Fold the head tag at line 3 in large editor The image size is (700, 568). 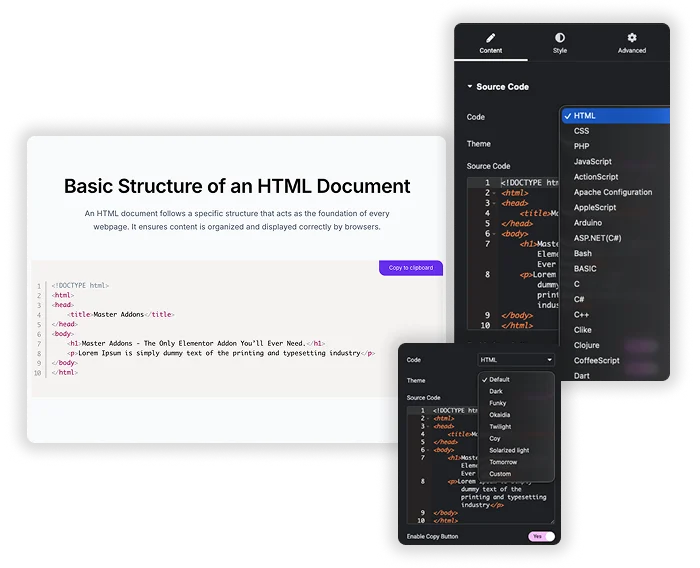[494, 204]
